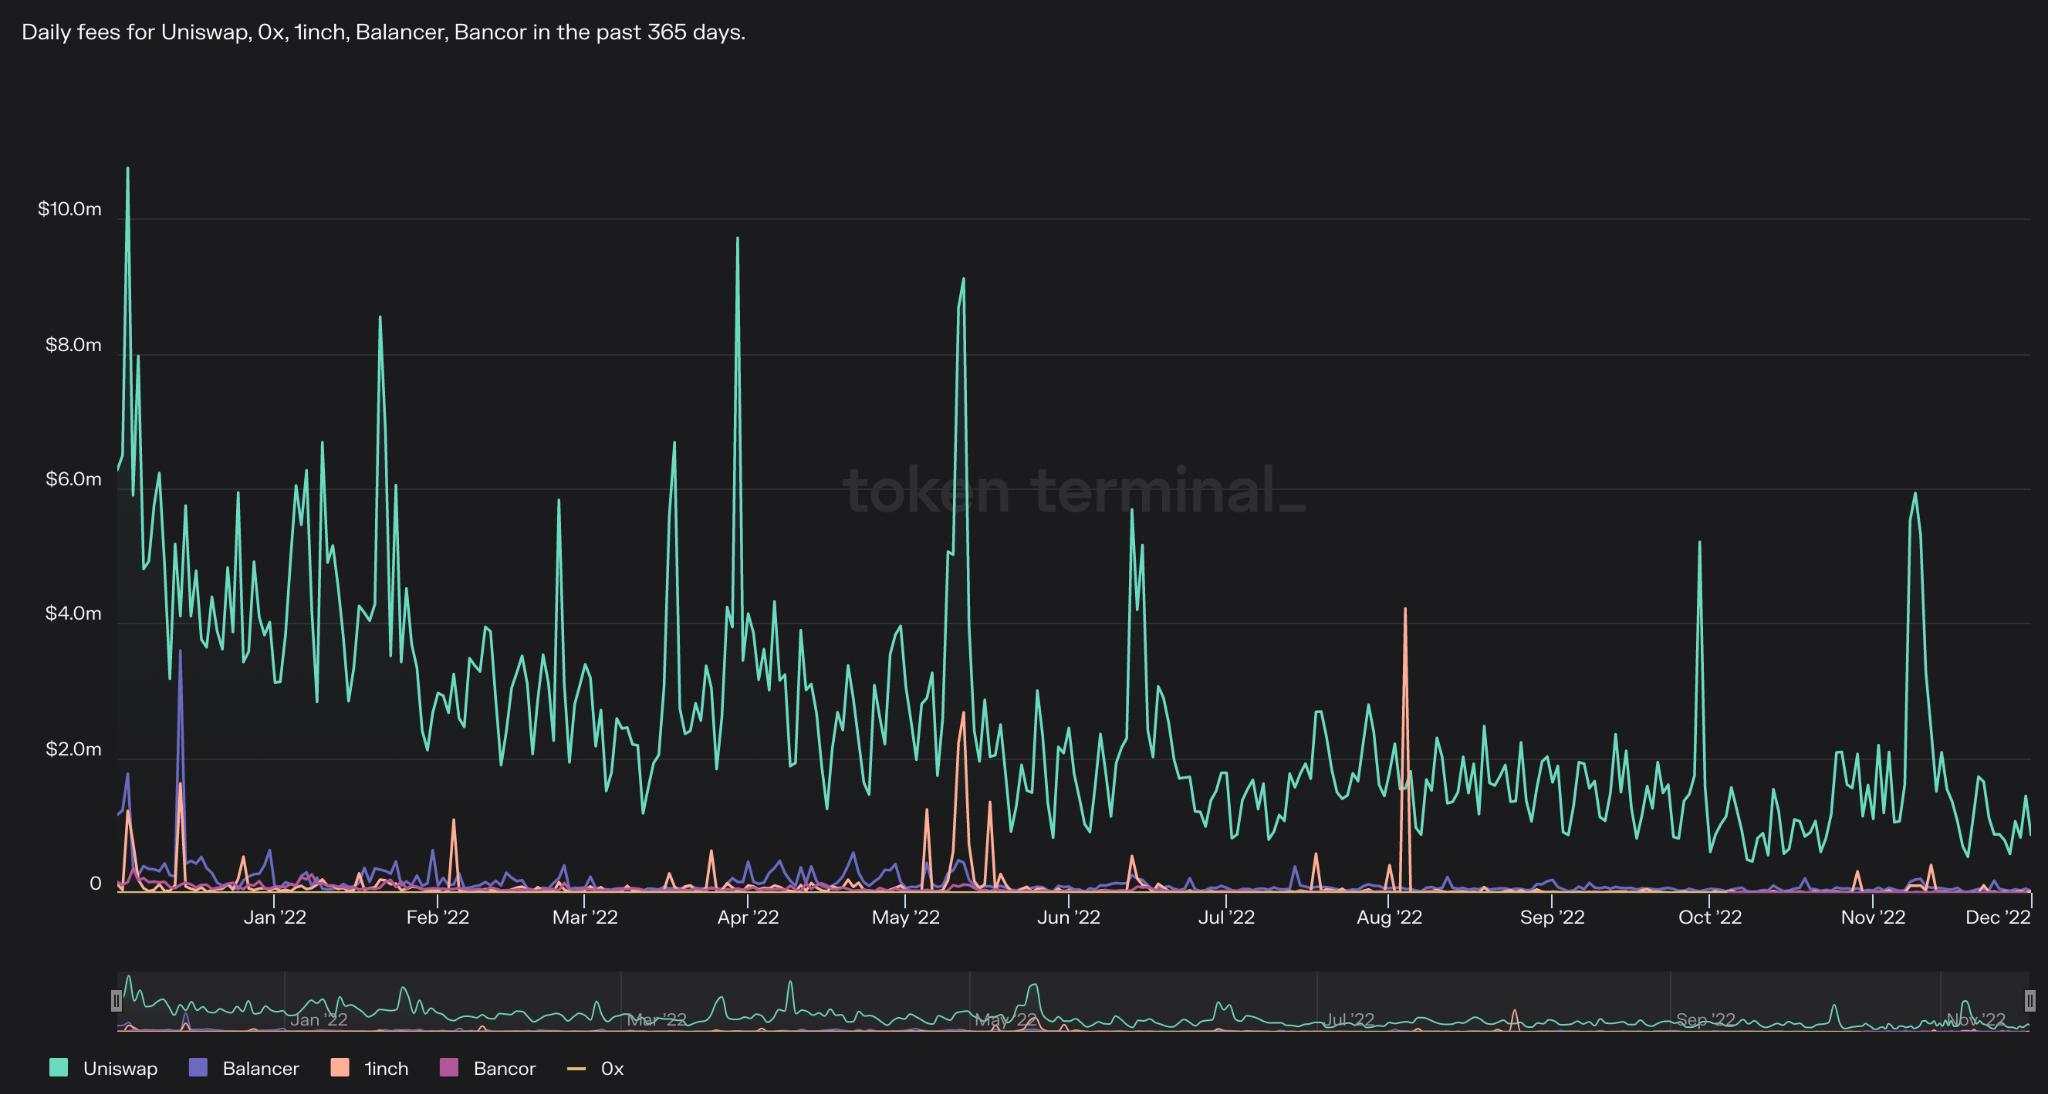Click the chart title about daily fees
This screenshot has height=1094, width=2048.
pyautogui.click(x=383, y=32)
